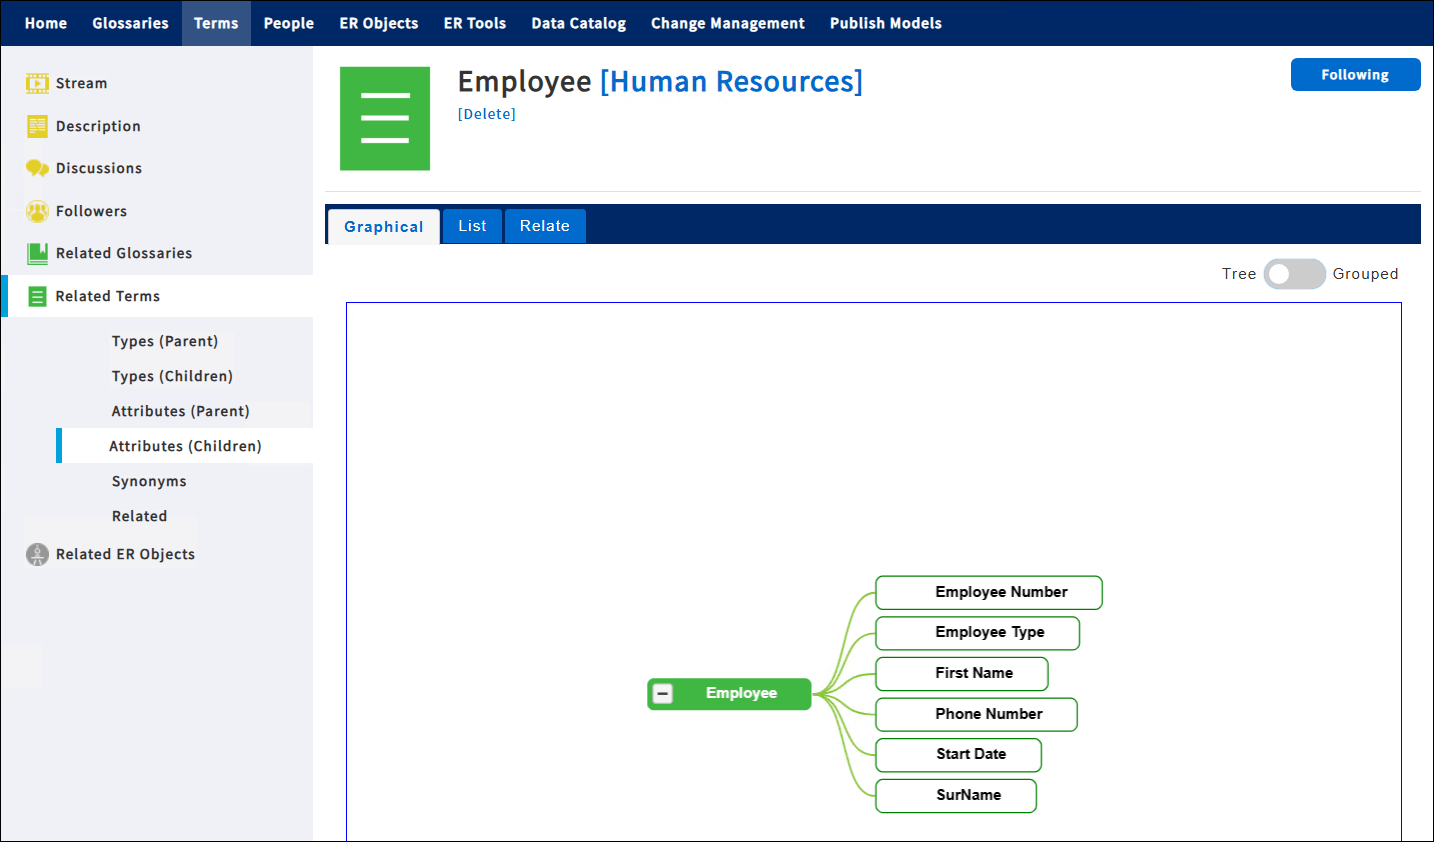Open the Data Catalog menu
This screenshot has width=1434, height=842.
pyautogui.click(x=579, y=23)
